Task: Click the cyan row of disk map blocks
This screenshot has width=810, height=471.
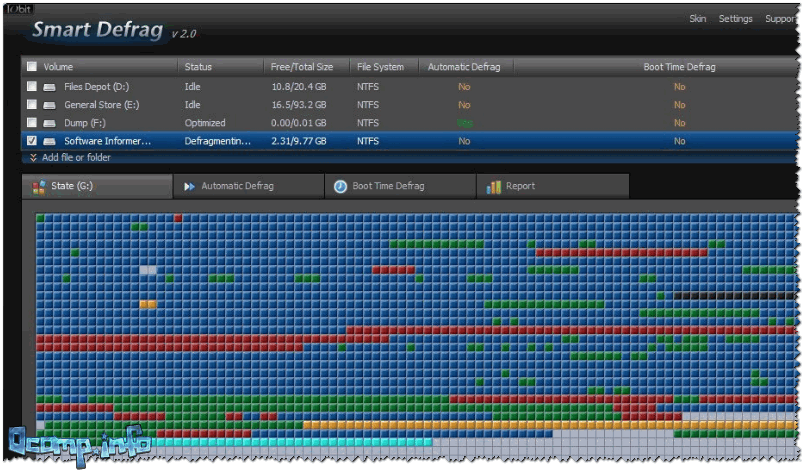Action: pyautogui.click(x=293, y=442)
